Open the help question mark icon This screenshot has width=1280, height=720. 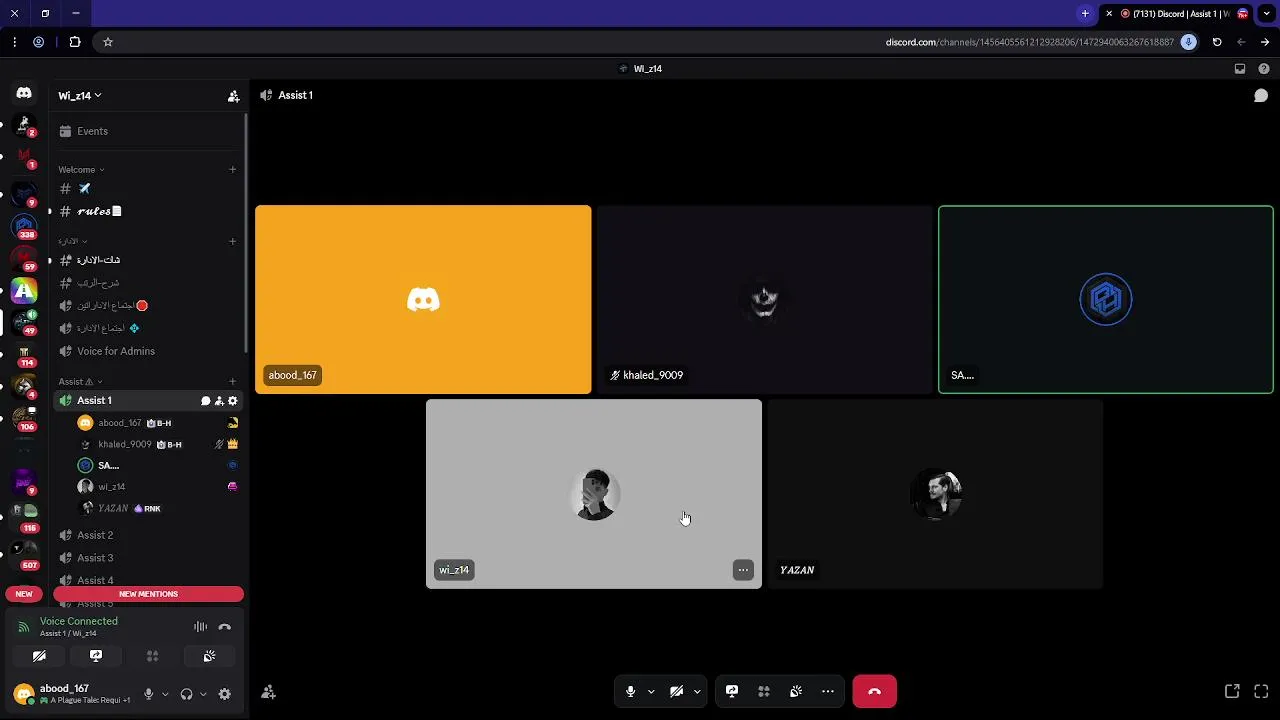pos(1264,69)
